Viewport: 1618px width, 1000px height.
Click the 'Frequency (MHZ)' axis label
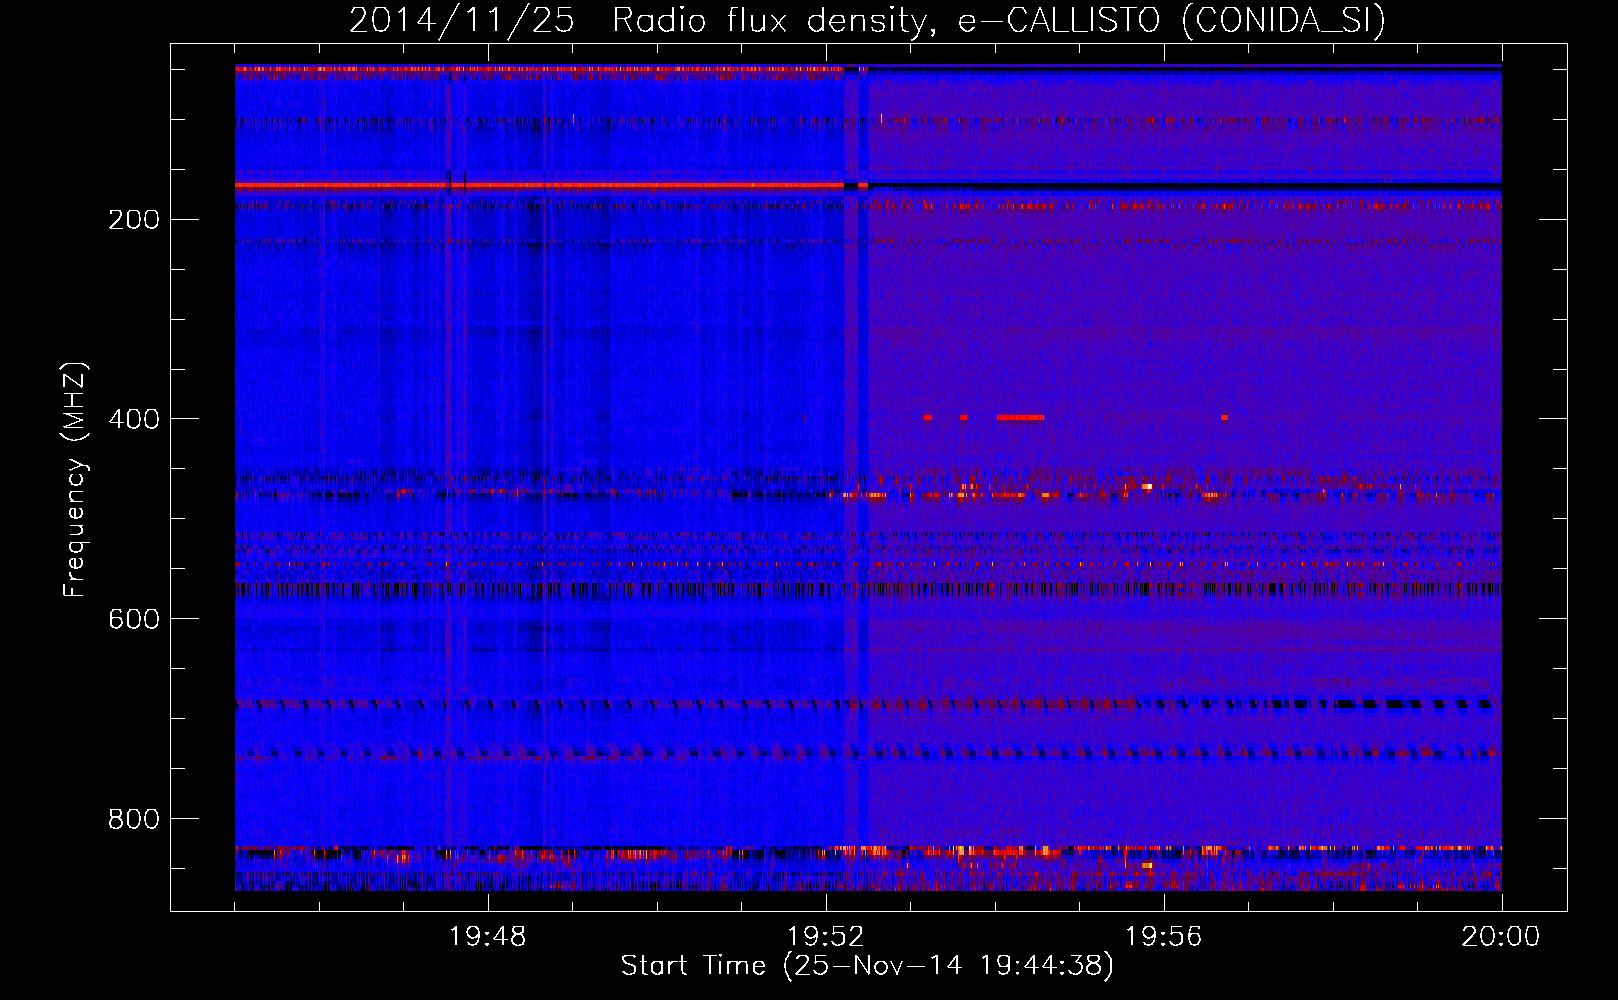pos(75,480)
